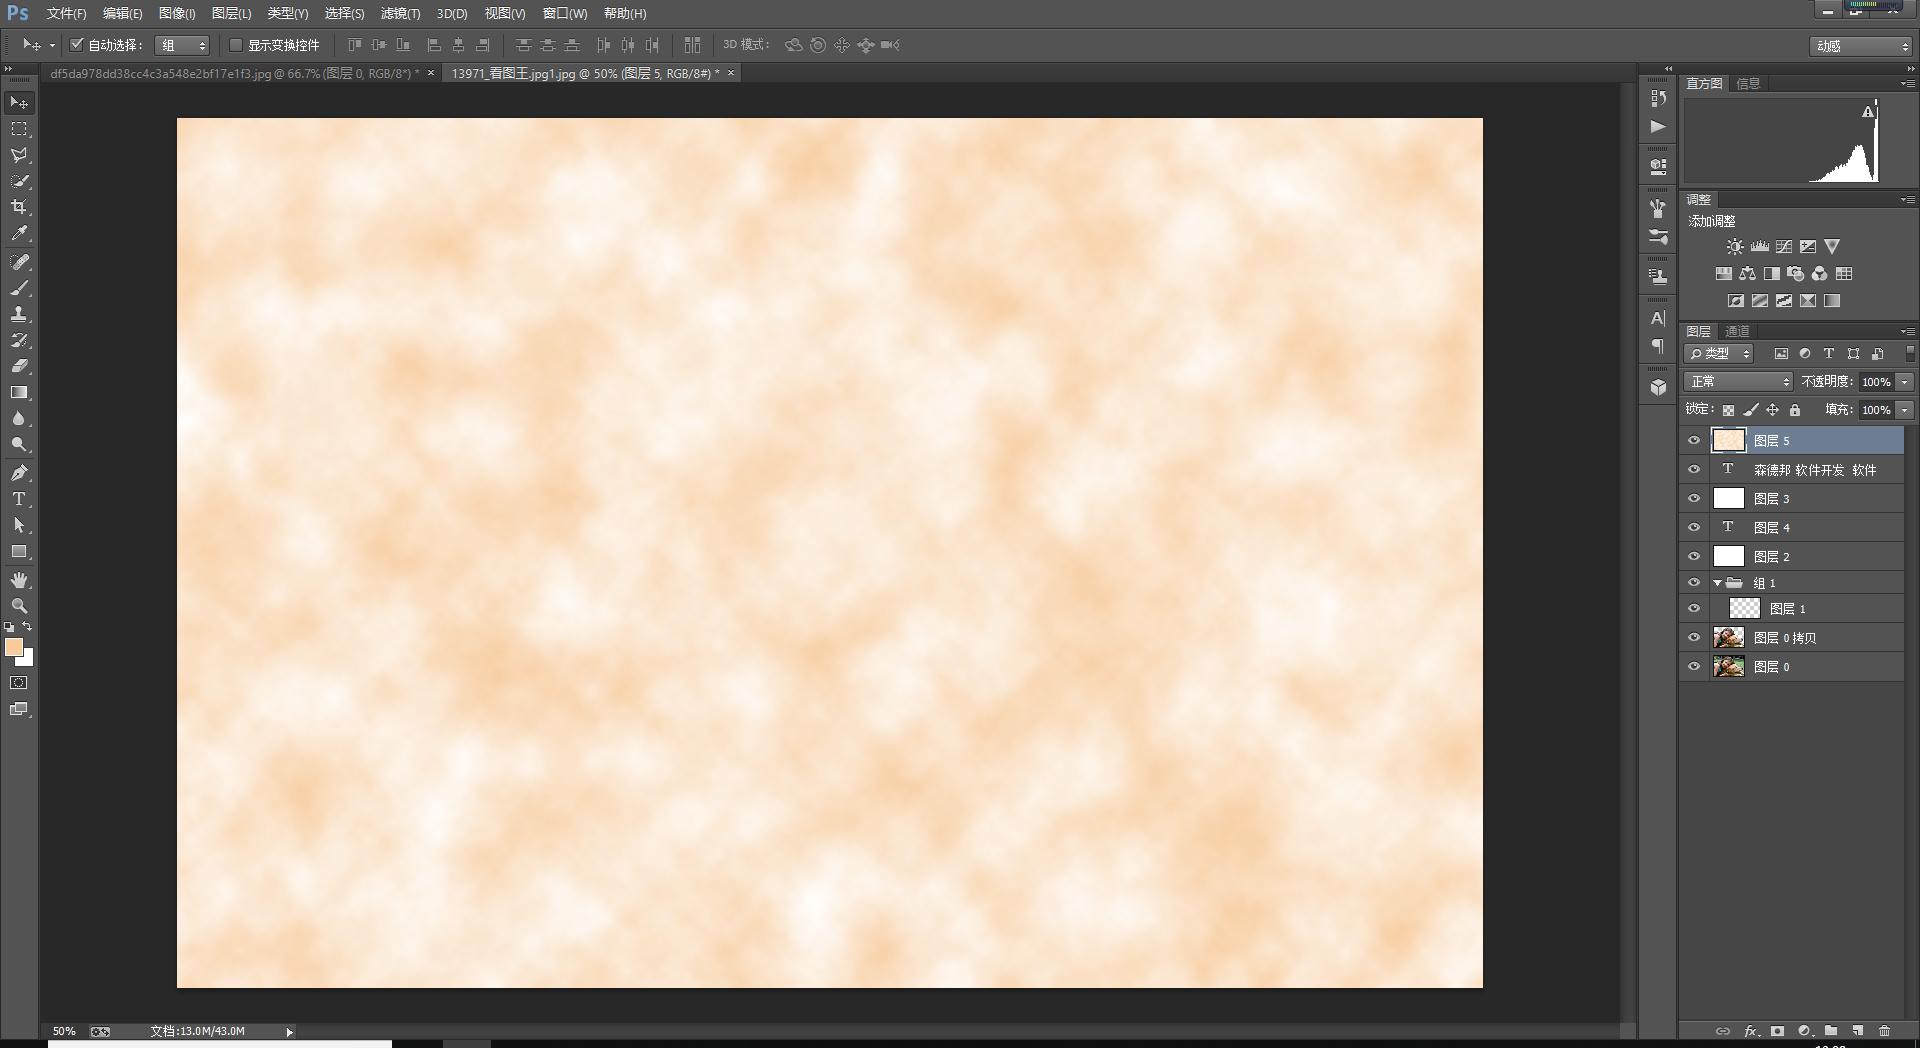Open the Layers panel options menu

point(1908,331)
